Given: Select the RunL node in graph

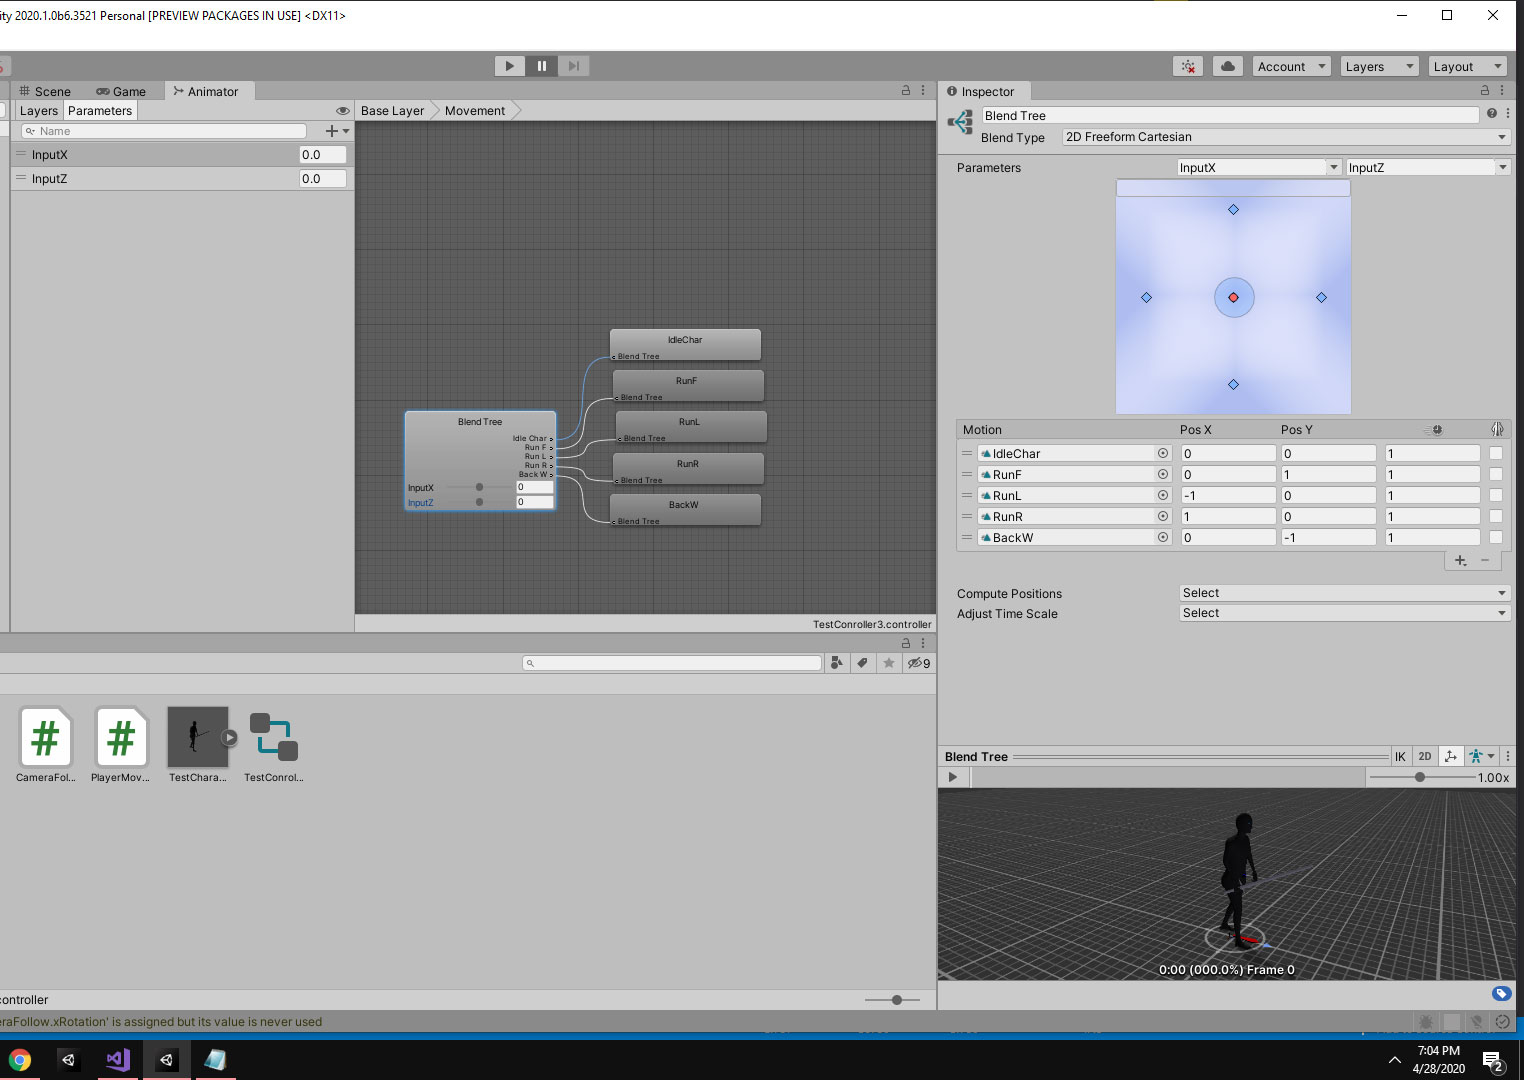Looking at the screenshot, I should point(691,426).
